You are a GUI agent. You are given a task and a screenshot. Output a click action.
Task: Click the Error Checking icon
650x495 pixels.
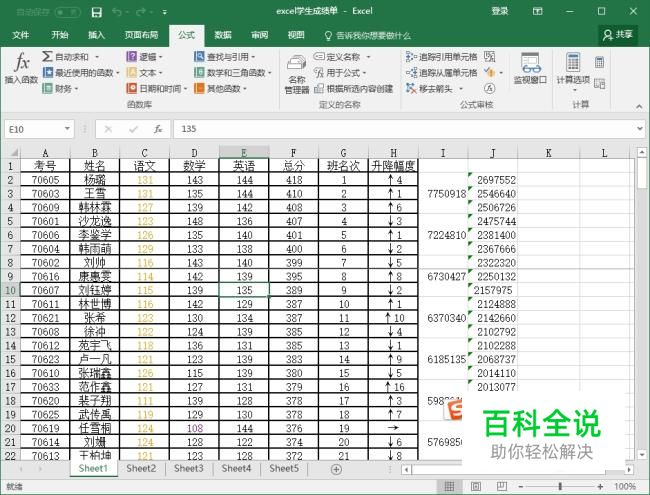[489, 73]
